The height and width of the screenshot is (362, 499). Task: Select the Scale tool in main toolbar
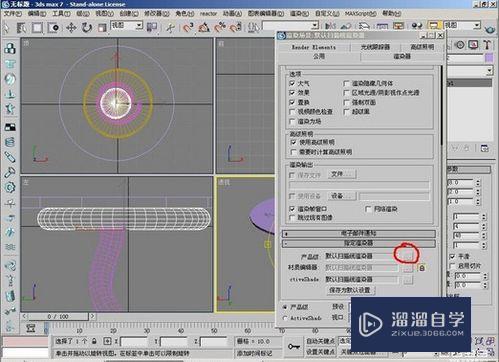click(x=102, y=28)
